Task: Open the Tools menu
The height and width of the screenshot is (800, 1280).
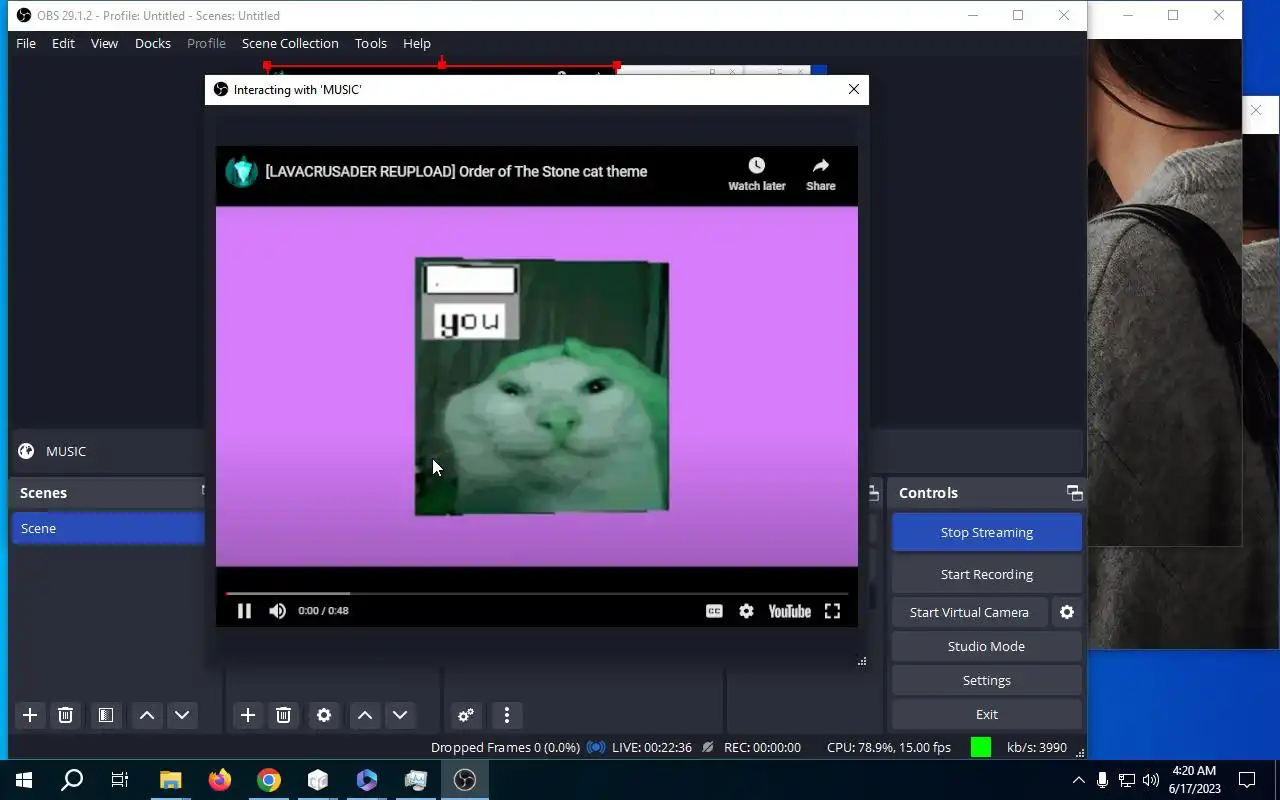Action: (x=371, y=43)
